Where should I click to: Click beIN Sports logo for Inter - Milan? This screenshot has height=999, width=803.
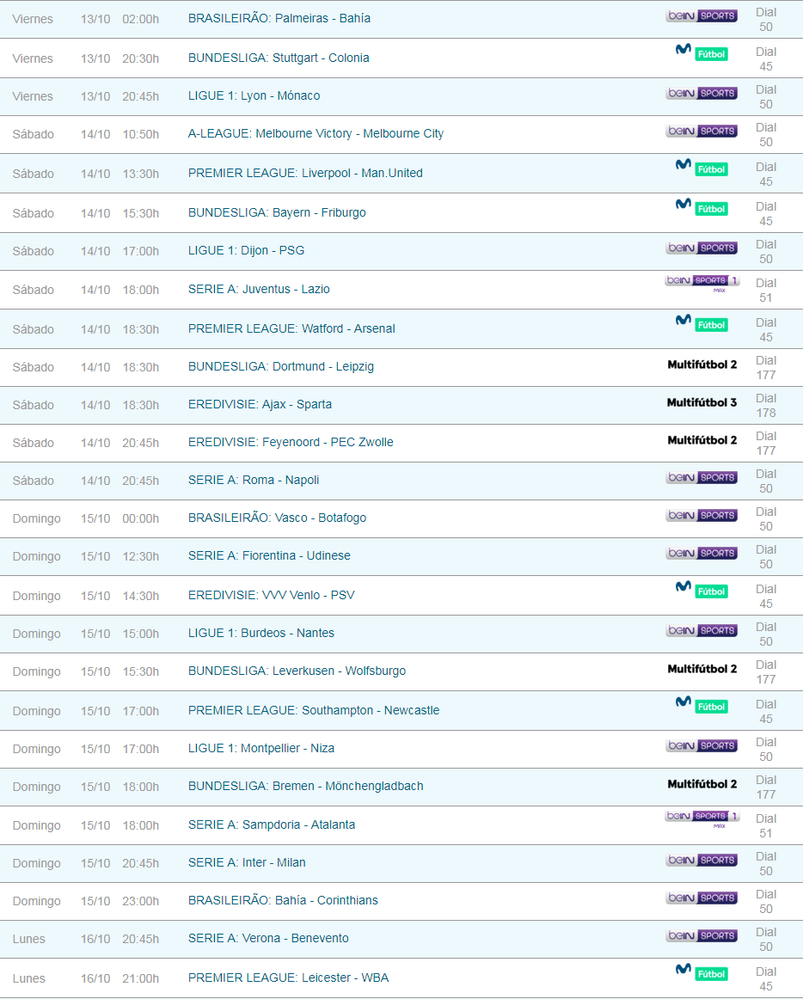[702, 860]
